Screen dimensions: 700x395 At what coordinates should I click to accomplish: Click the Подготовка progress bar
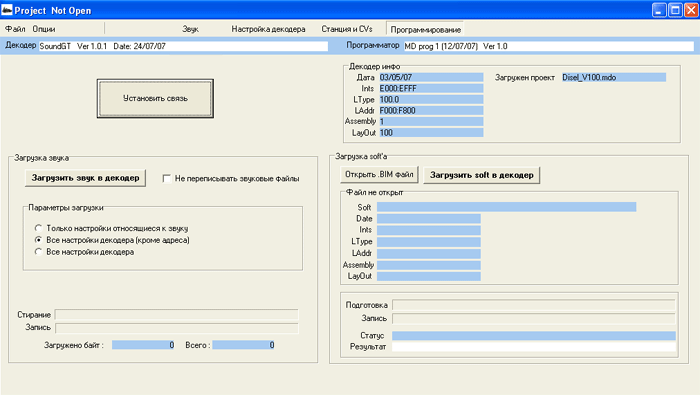click(x=534, y=305)
